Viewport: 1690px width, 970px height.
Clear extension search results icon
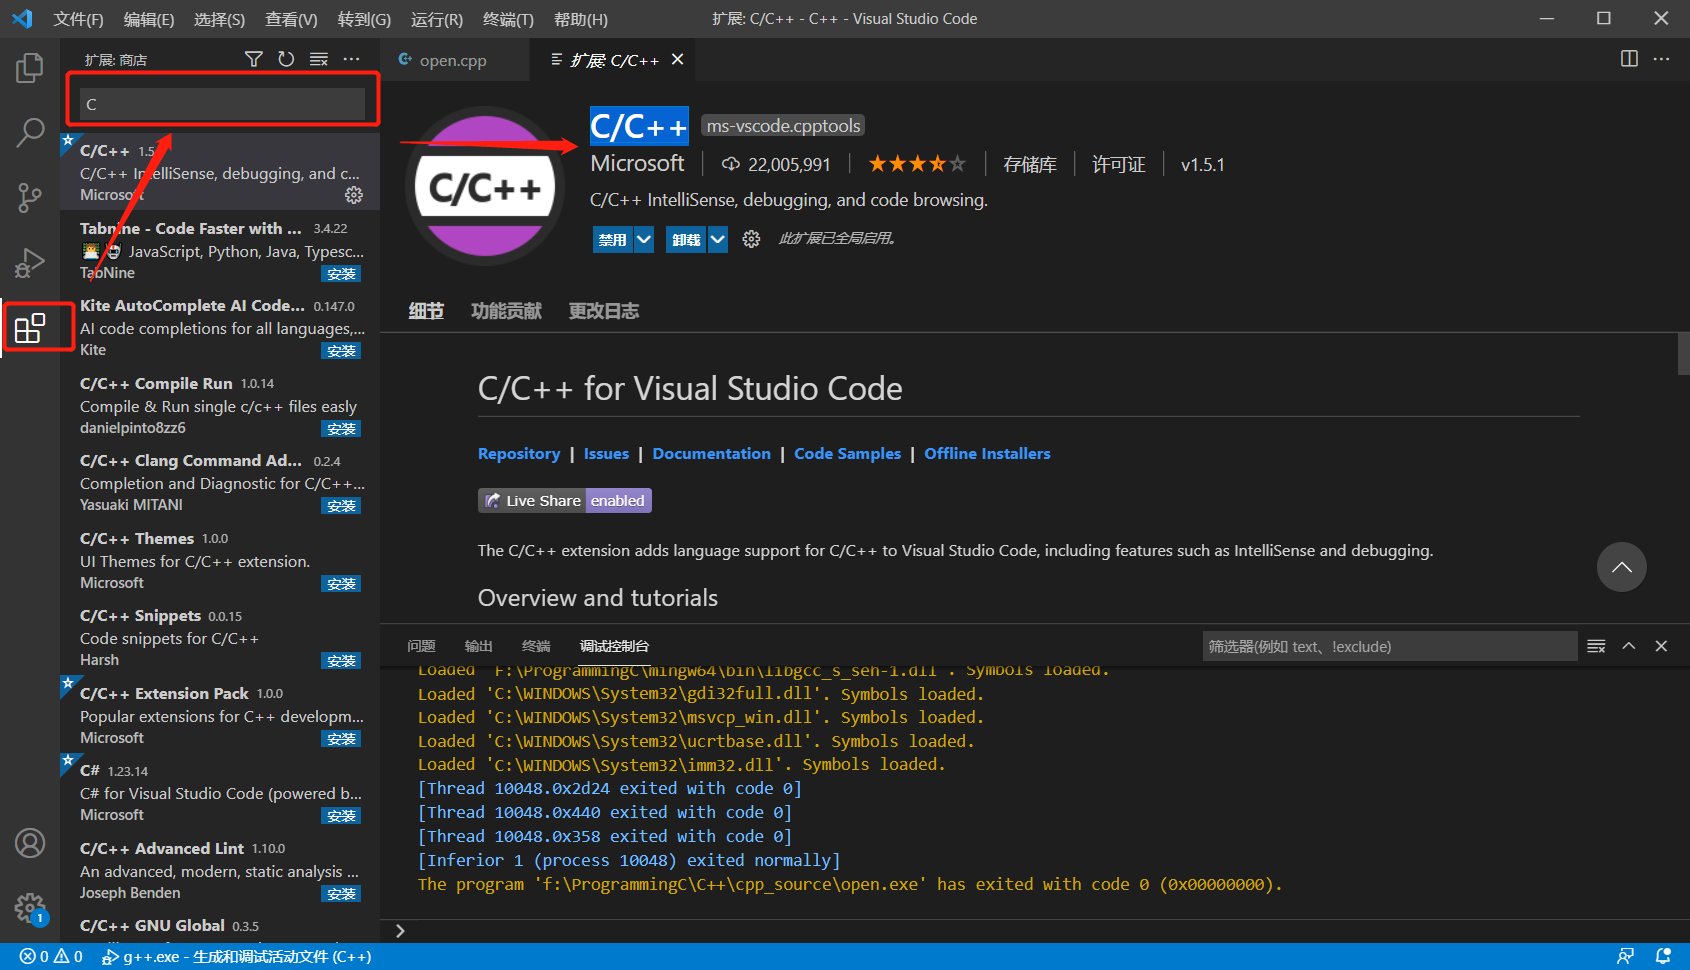tap(319, 59)
